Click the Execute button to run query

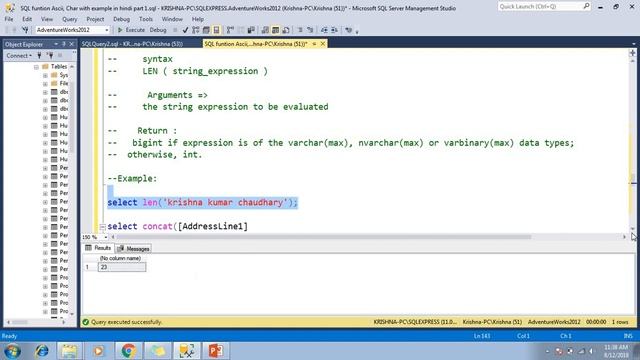[131, 30]
